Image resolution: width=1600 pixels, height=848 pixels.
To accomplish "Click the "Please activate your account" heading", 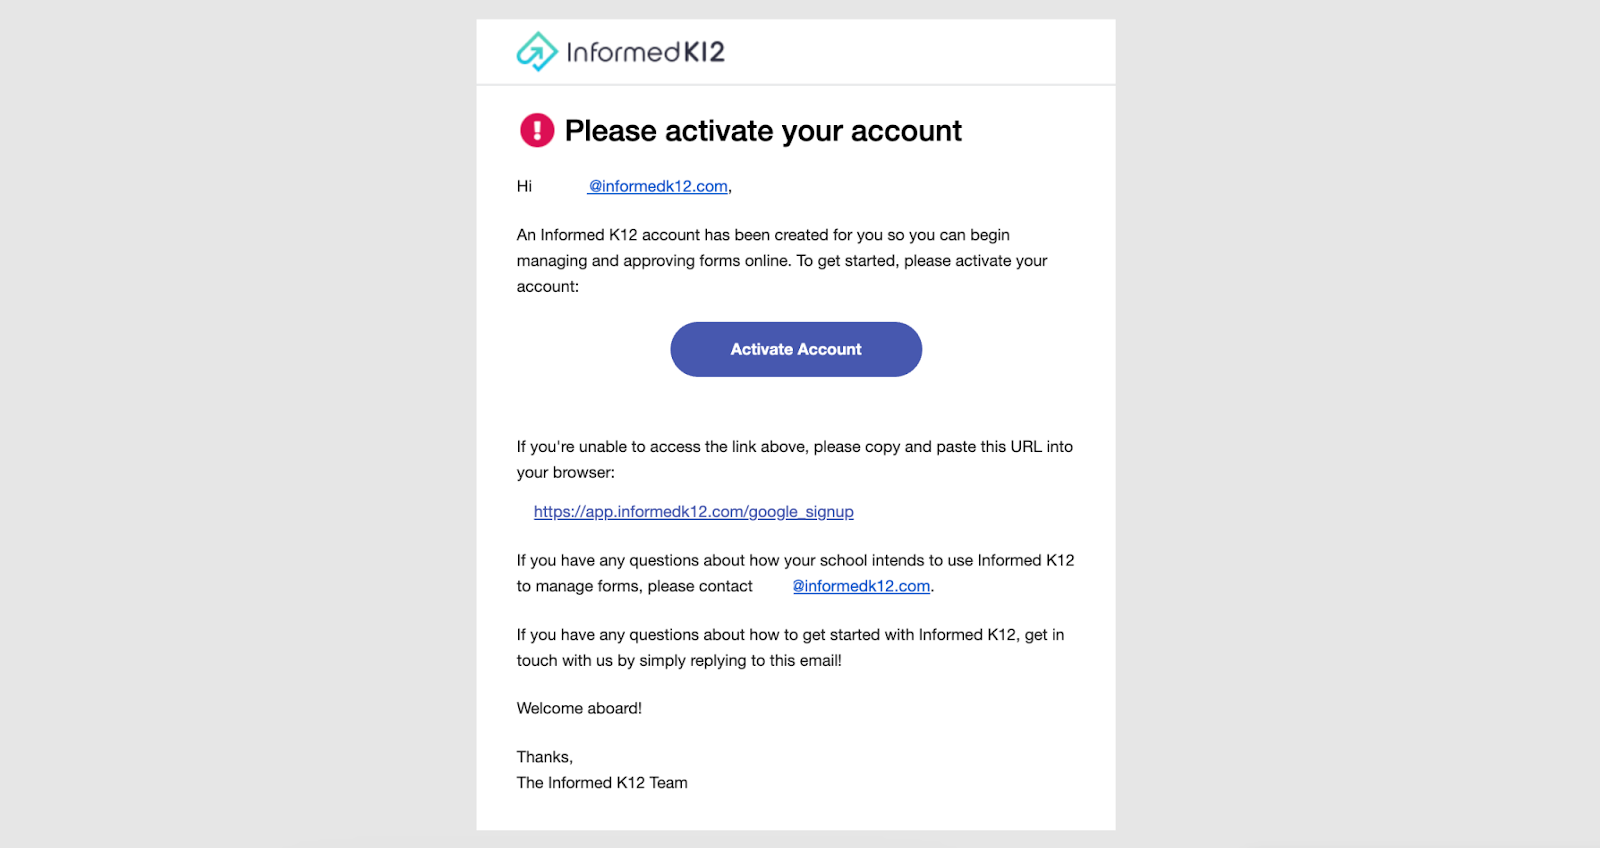I will point(763,131).
